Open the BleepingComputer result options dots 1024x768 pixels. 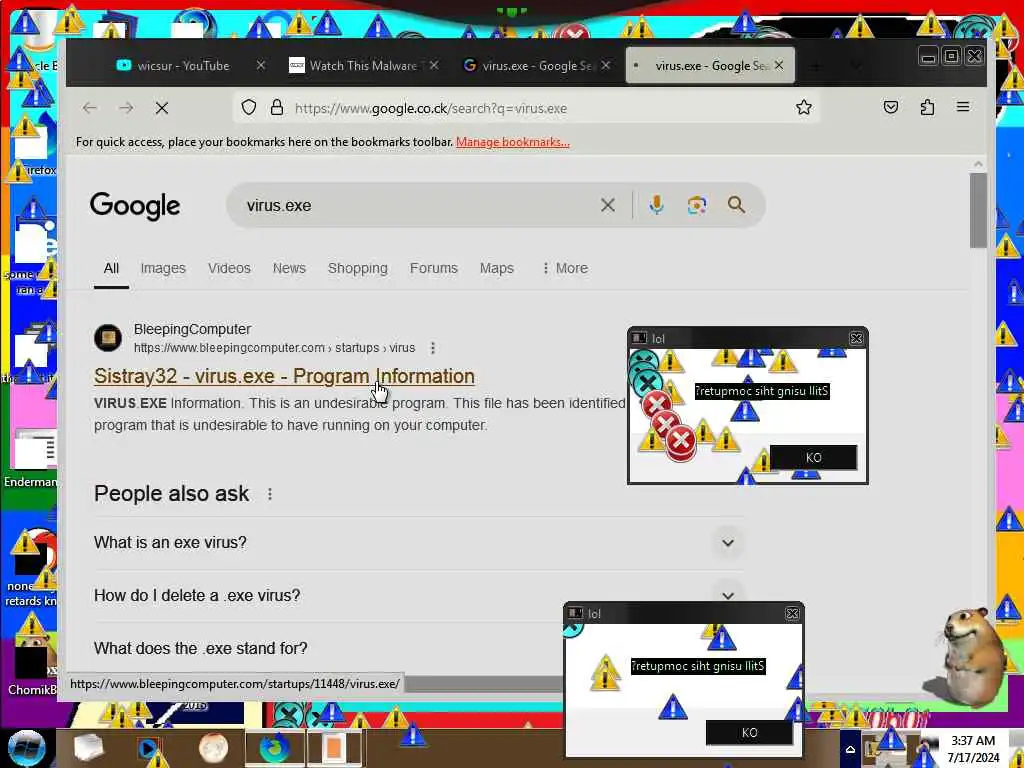click(432, 348)
